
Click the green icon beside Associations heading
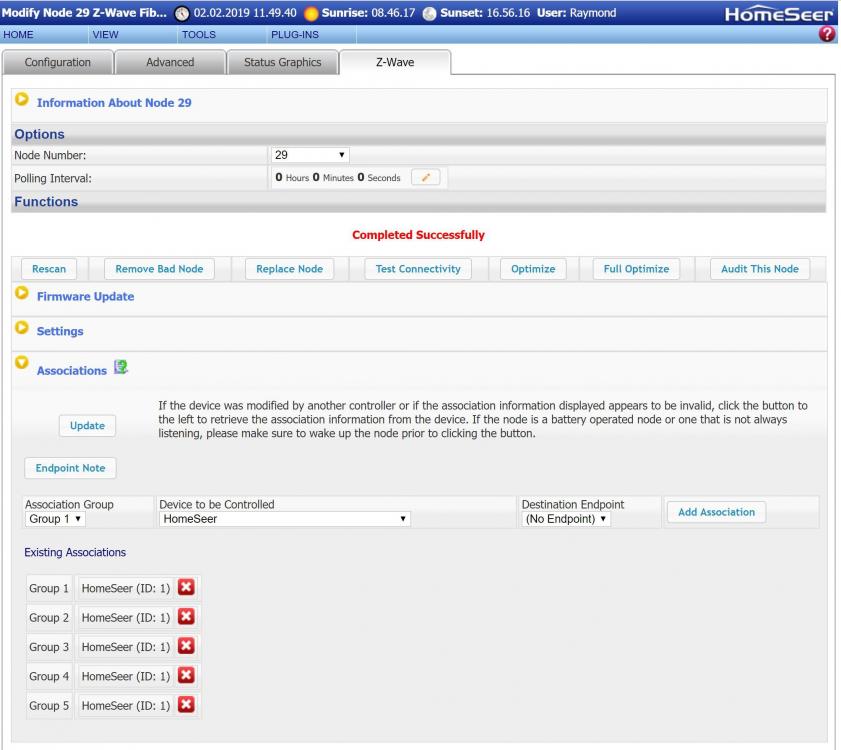tap(121, 370)
